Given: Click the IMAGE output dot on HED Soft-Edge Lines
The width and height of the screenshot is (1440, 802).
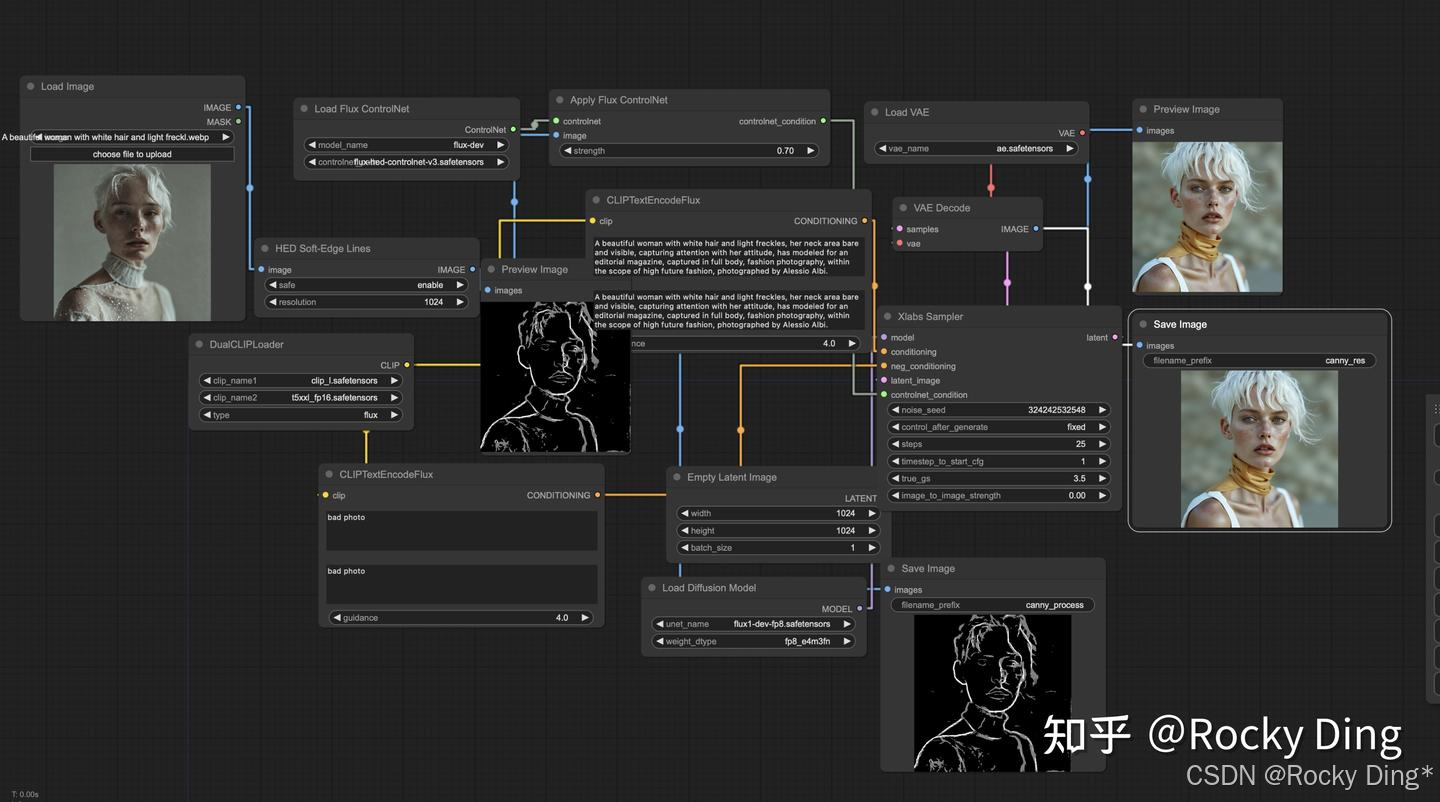Looking at the screenshot, I should point(473,269).
